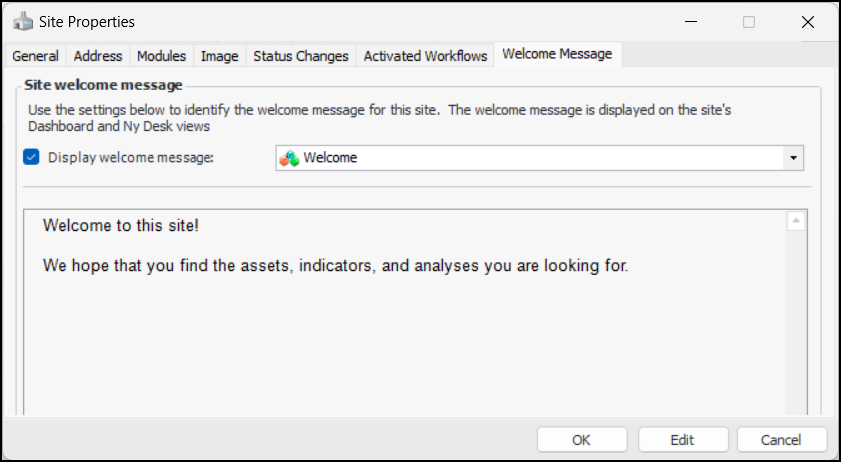
Task: Click the 'Welcome to this site!' text
Action: pyautogui.click(x=121, y=226)
